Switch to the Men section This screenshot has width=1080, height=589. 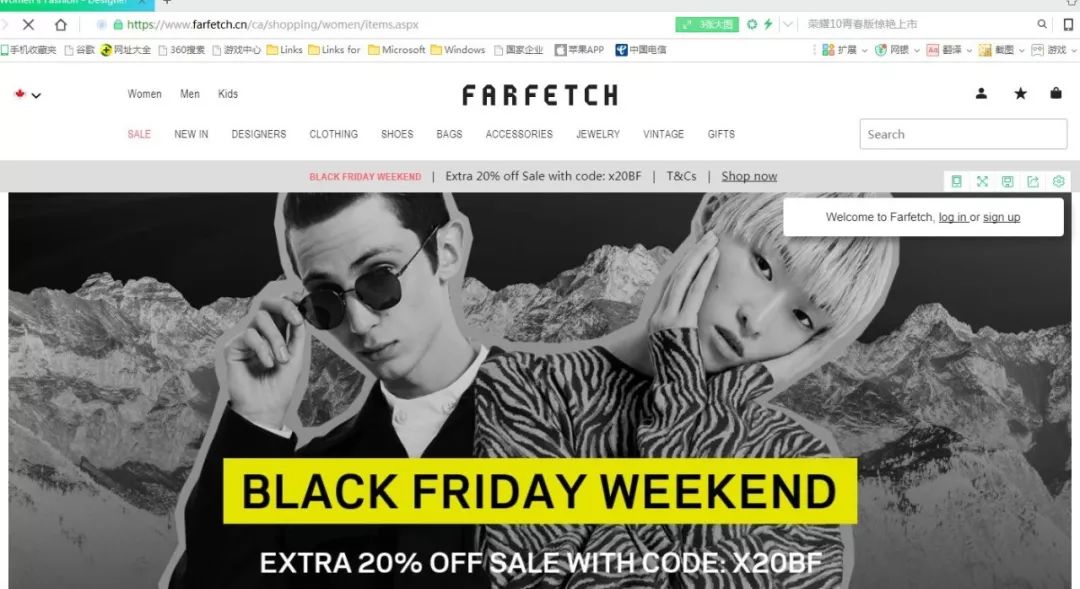(189, 94)
